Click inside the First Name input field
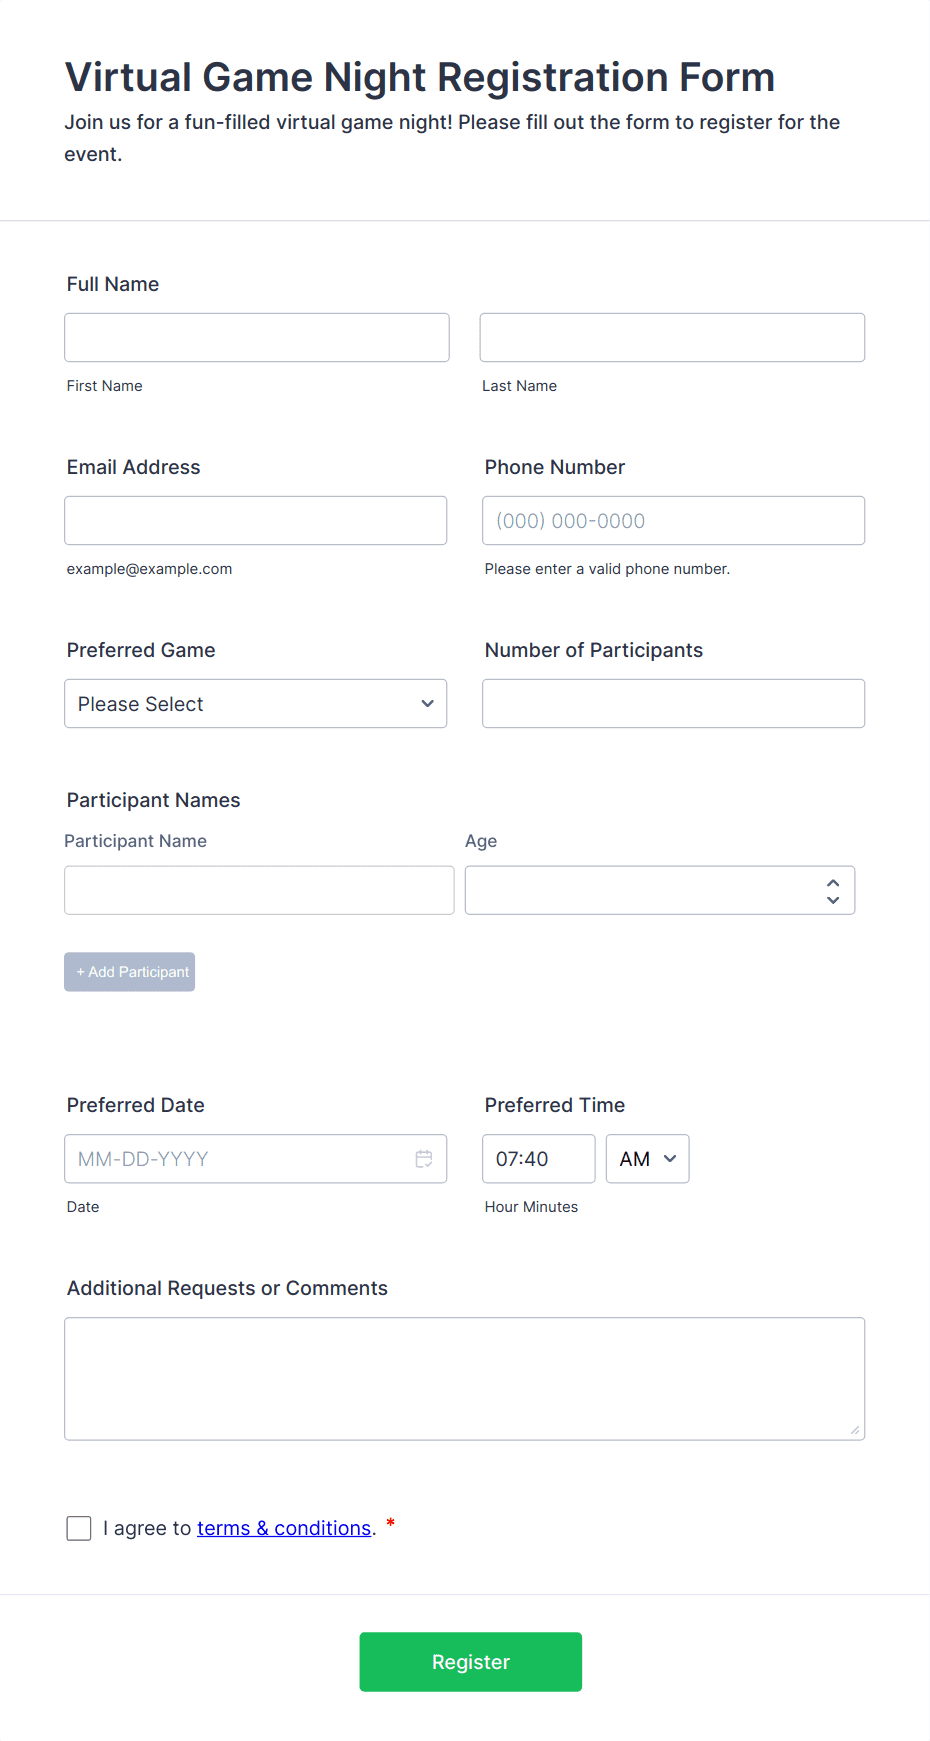The image size is (930, 1741). tap(256, 337)
